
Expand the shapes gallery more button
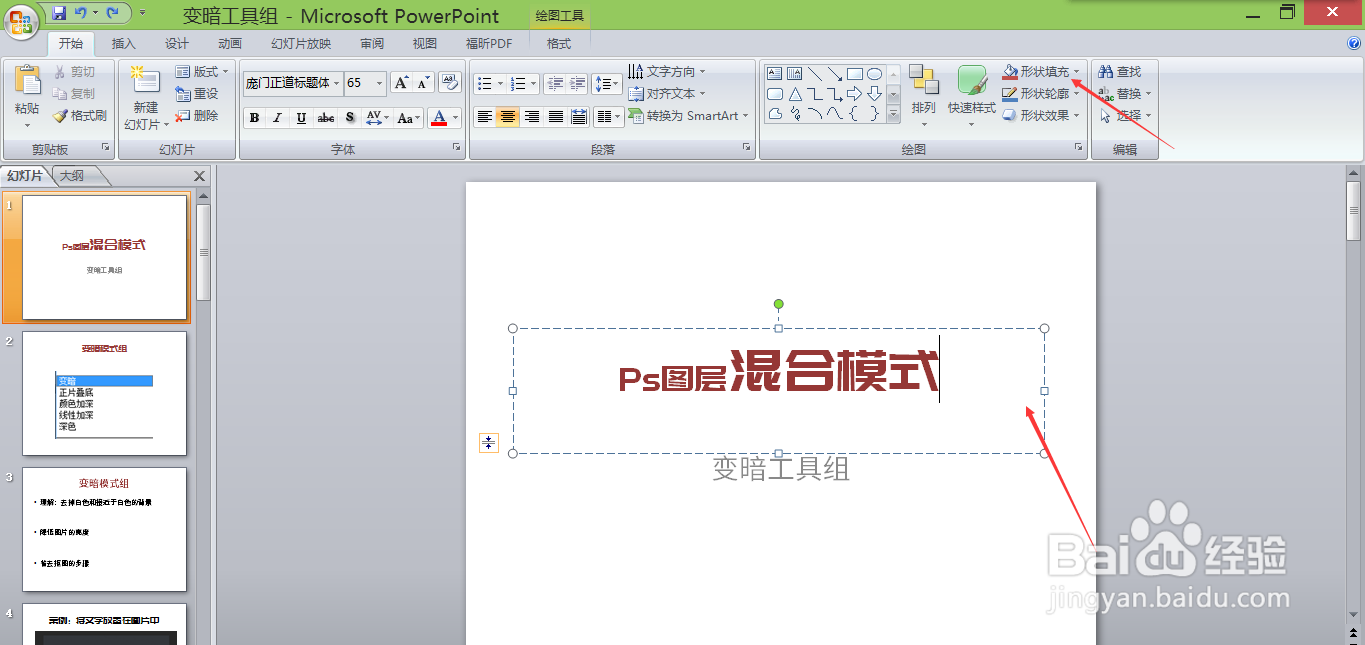[893, 115]
